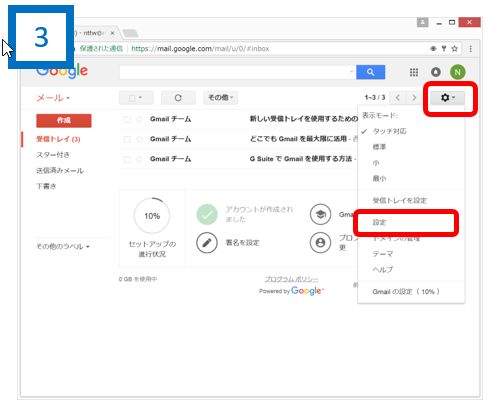This screenshot has height=410, width=489.
Task: Bookmark the page with the star icon
Action: pyautogui.click(x=454, y=49)
